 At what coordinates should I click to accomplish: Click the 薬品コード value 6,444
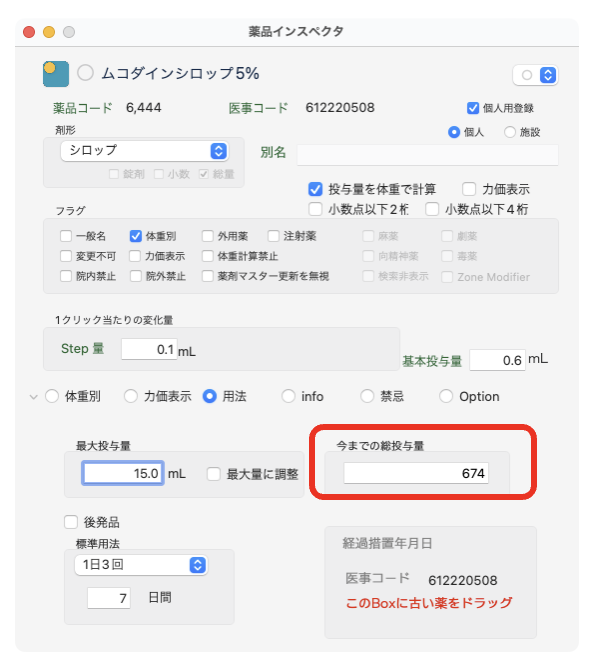coord(144,108)
